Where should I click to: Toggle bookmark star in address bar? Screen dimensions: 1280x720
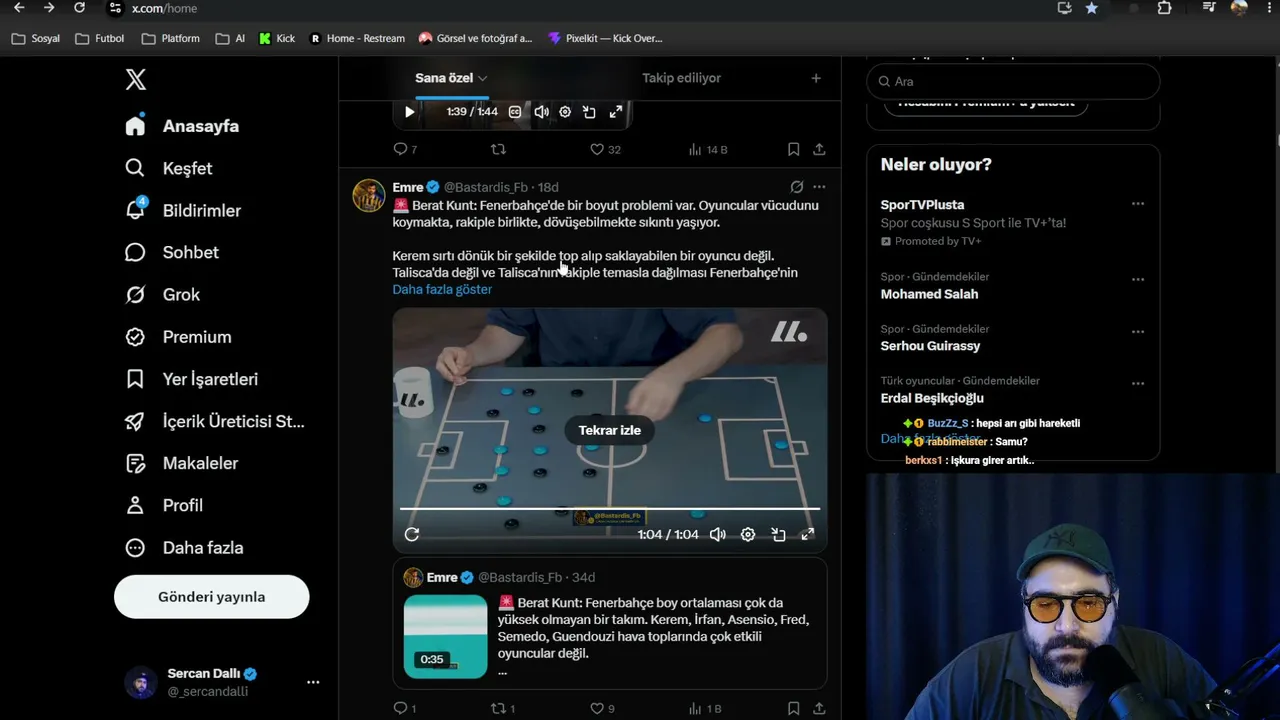pos(1092,8)
